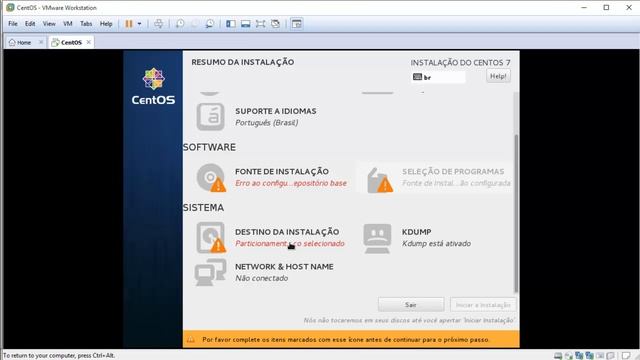Open the File menu
This screenshot has height=360, width=640.
point(13,24)
